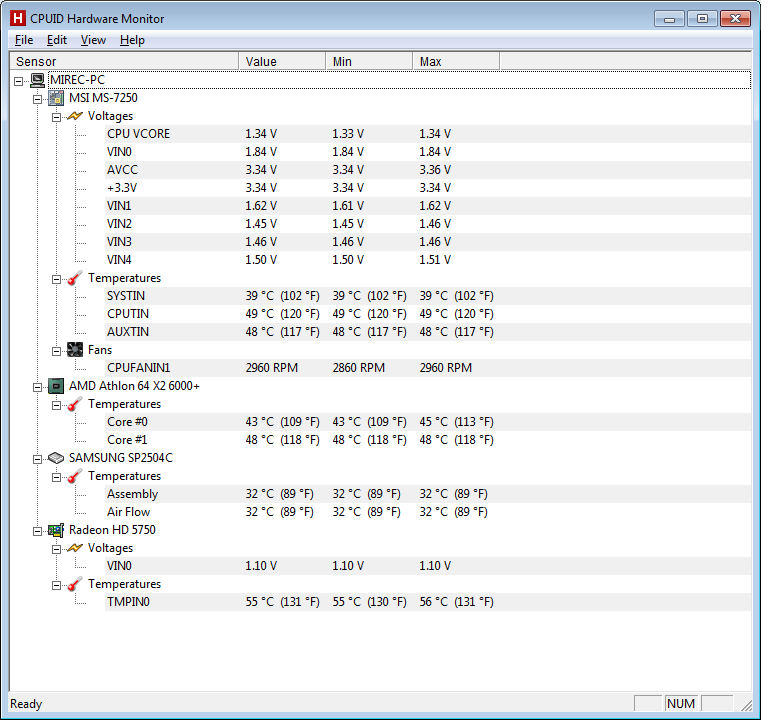This screenshot has height=720, width=768.
Task: Click the MIREC-PC computer icon
Action: 37,80
